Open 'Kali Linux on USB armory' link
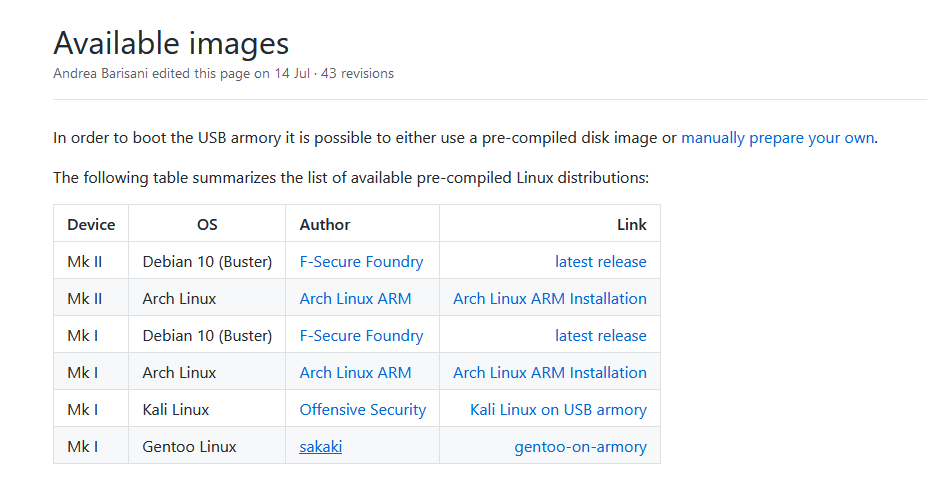The image size is (927, 482). tap(558, 409)
